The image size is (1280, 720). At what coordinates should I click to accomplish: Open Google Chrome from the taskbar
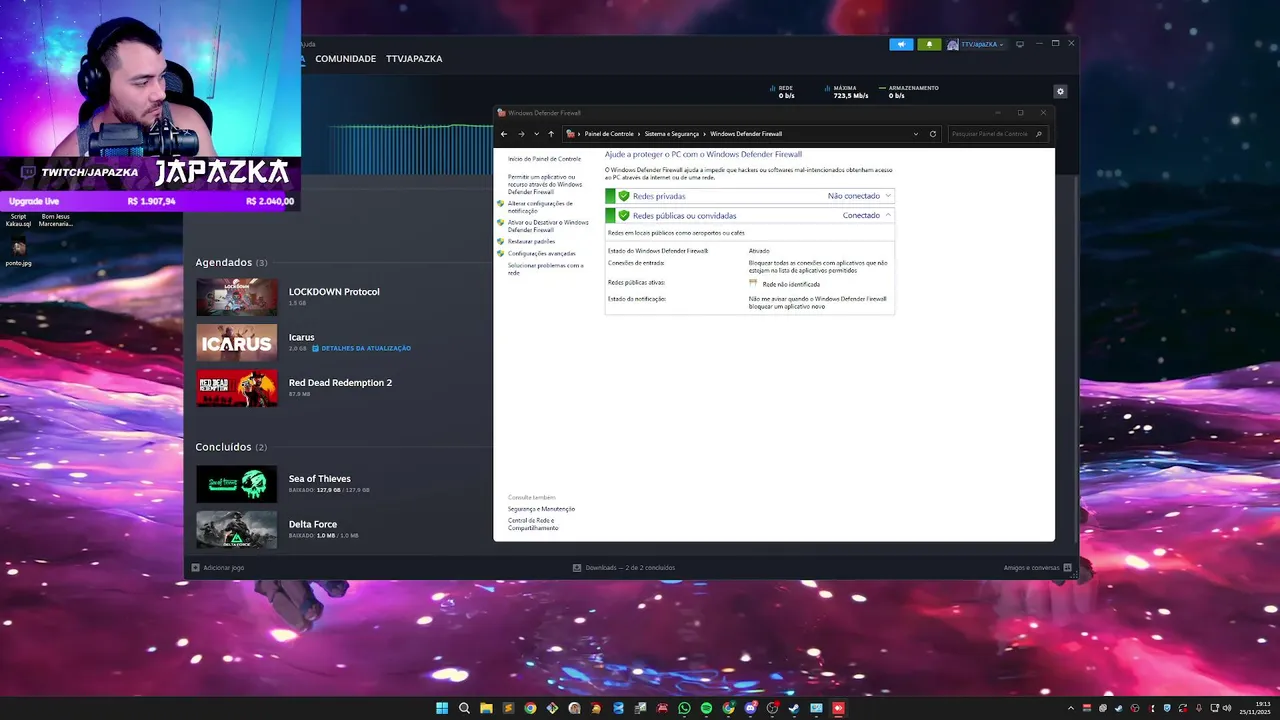click(530, 708)
